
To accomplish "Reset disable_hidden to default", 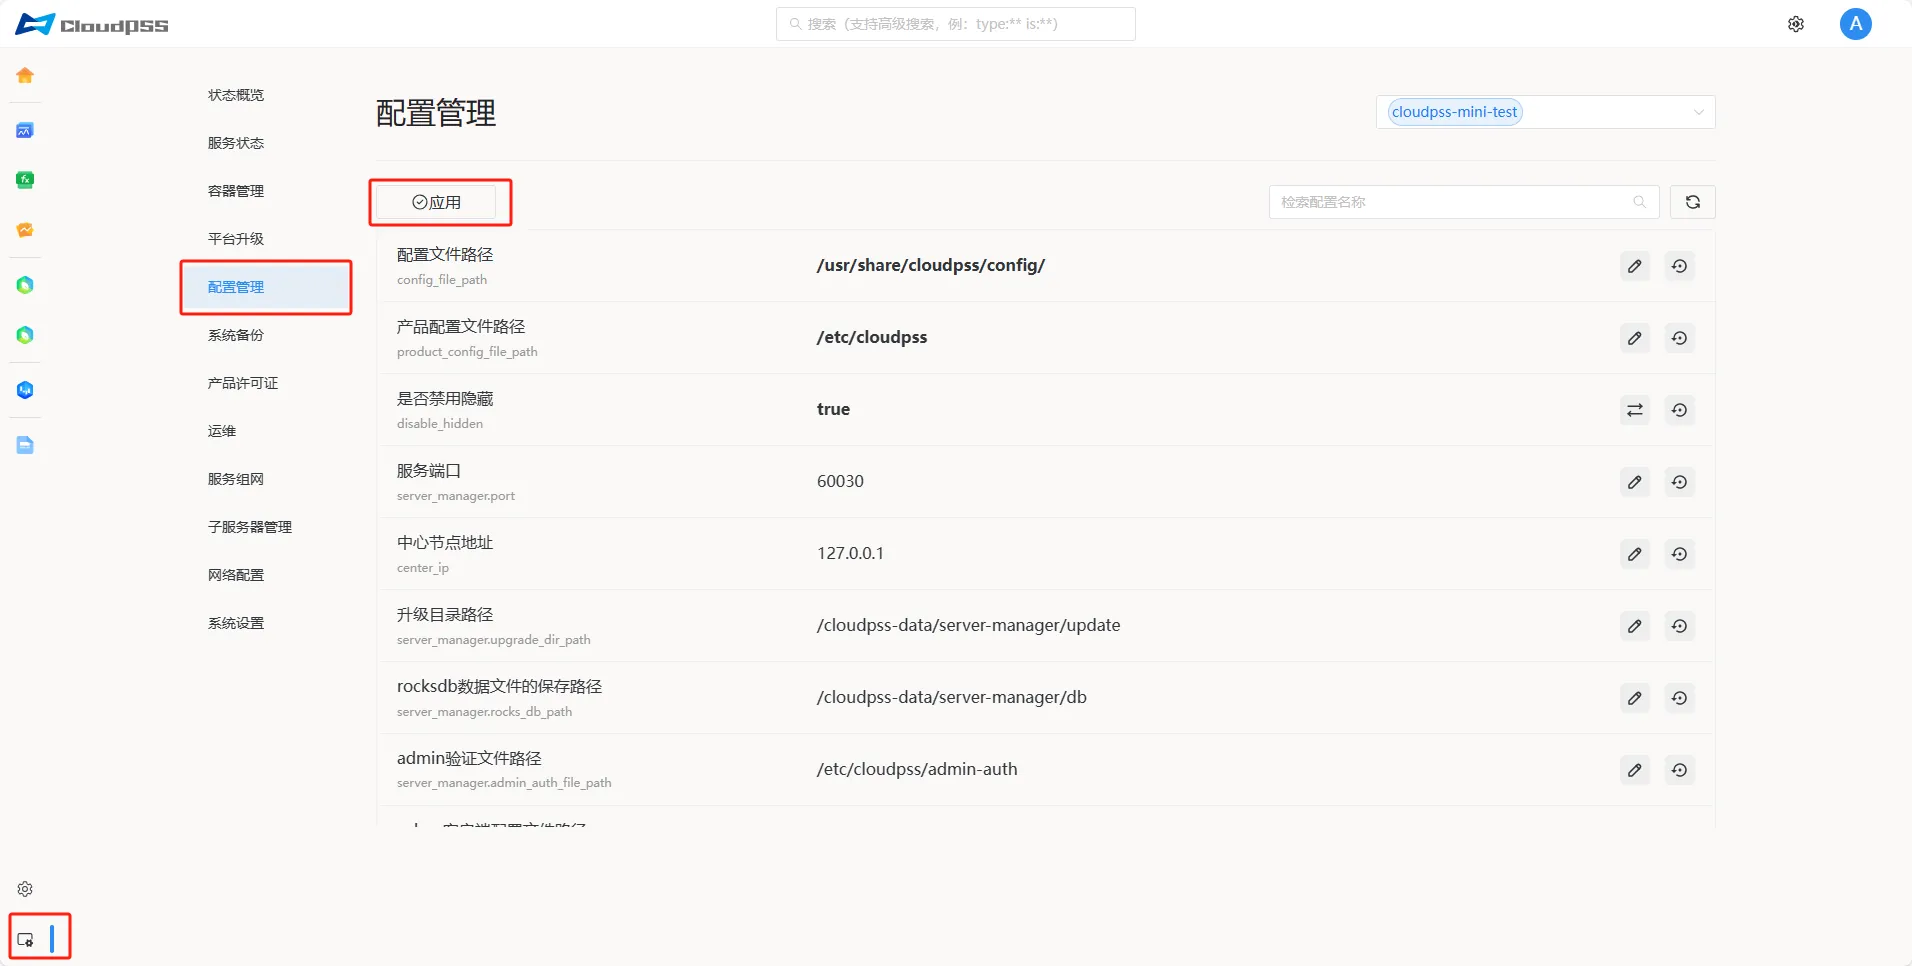I will 1680,410.
